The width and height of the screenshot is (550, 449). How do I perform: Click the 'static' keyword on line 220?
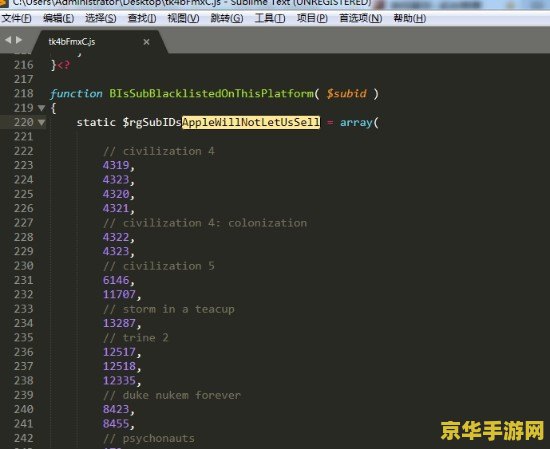pyautogui.click(x=96, y=122)
